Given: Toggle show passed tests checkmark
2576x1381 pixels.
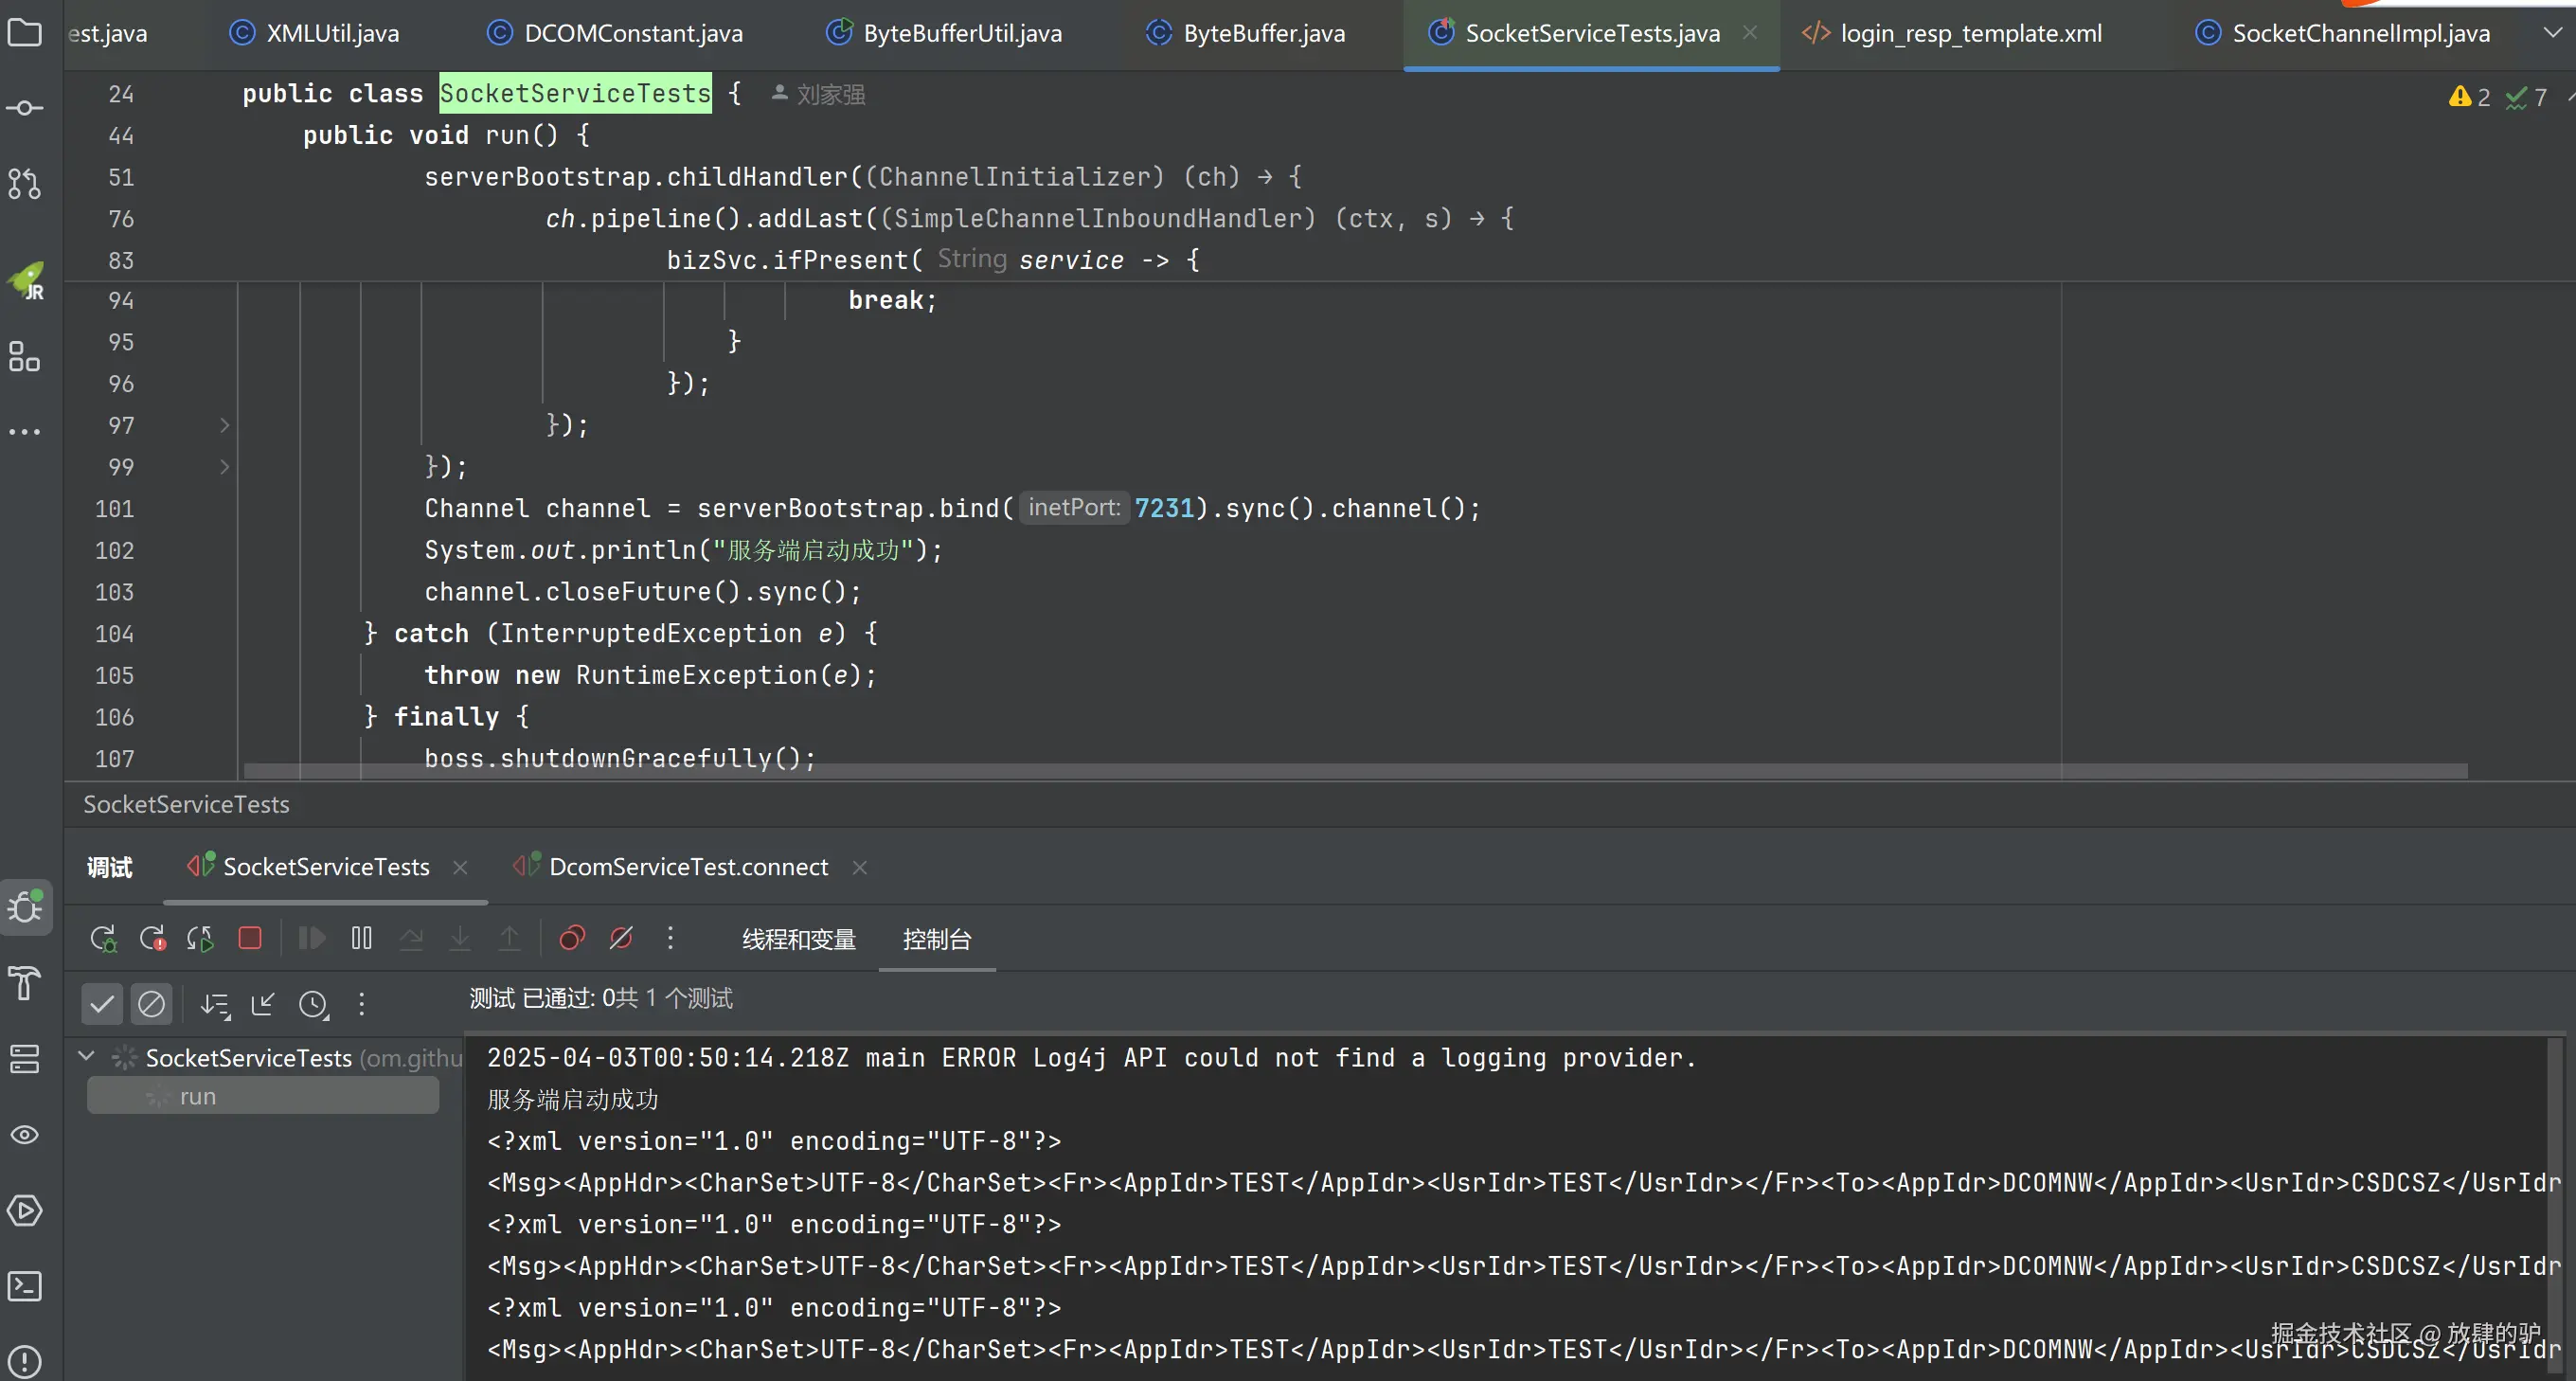Looking at the screenshot, I should [x=102, y=1004].
